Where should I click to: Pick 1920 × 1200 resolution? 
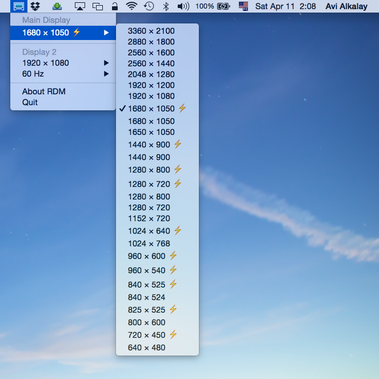tap(157, 85)
